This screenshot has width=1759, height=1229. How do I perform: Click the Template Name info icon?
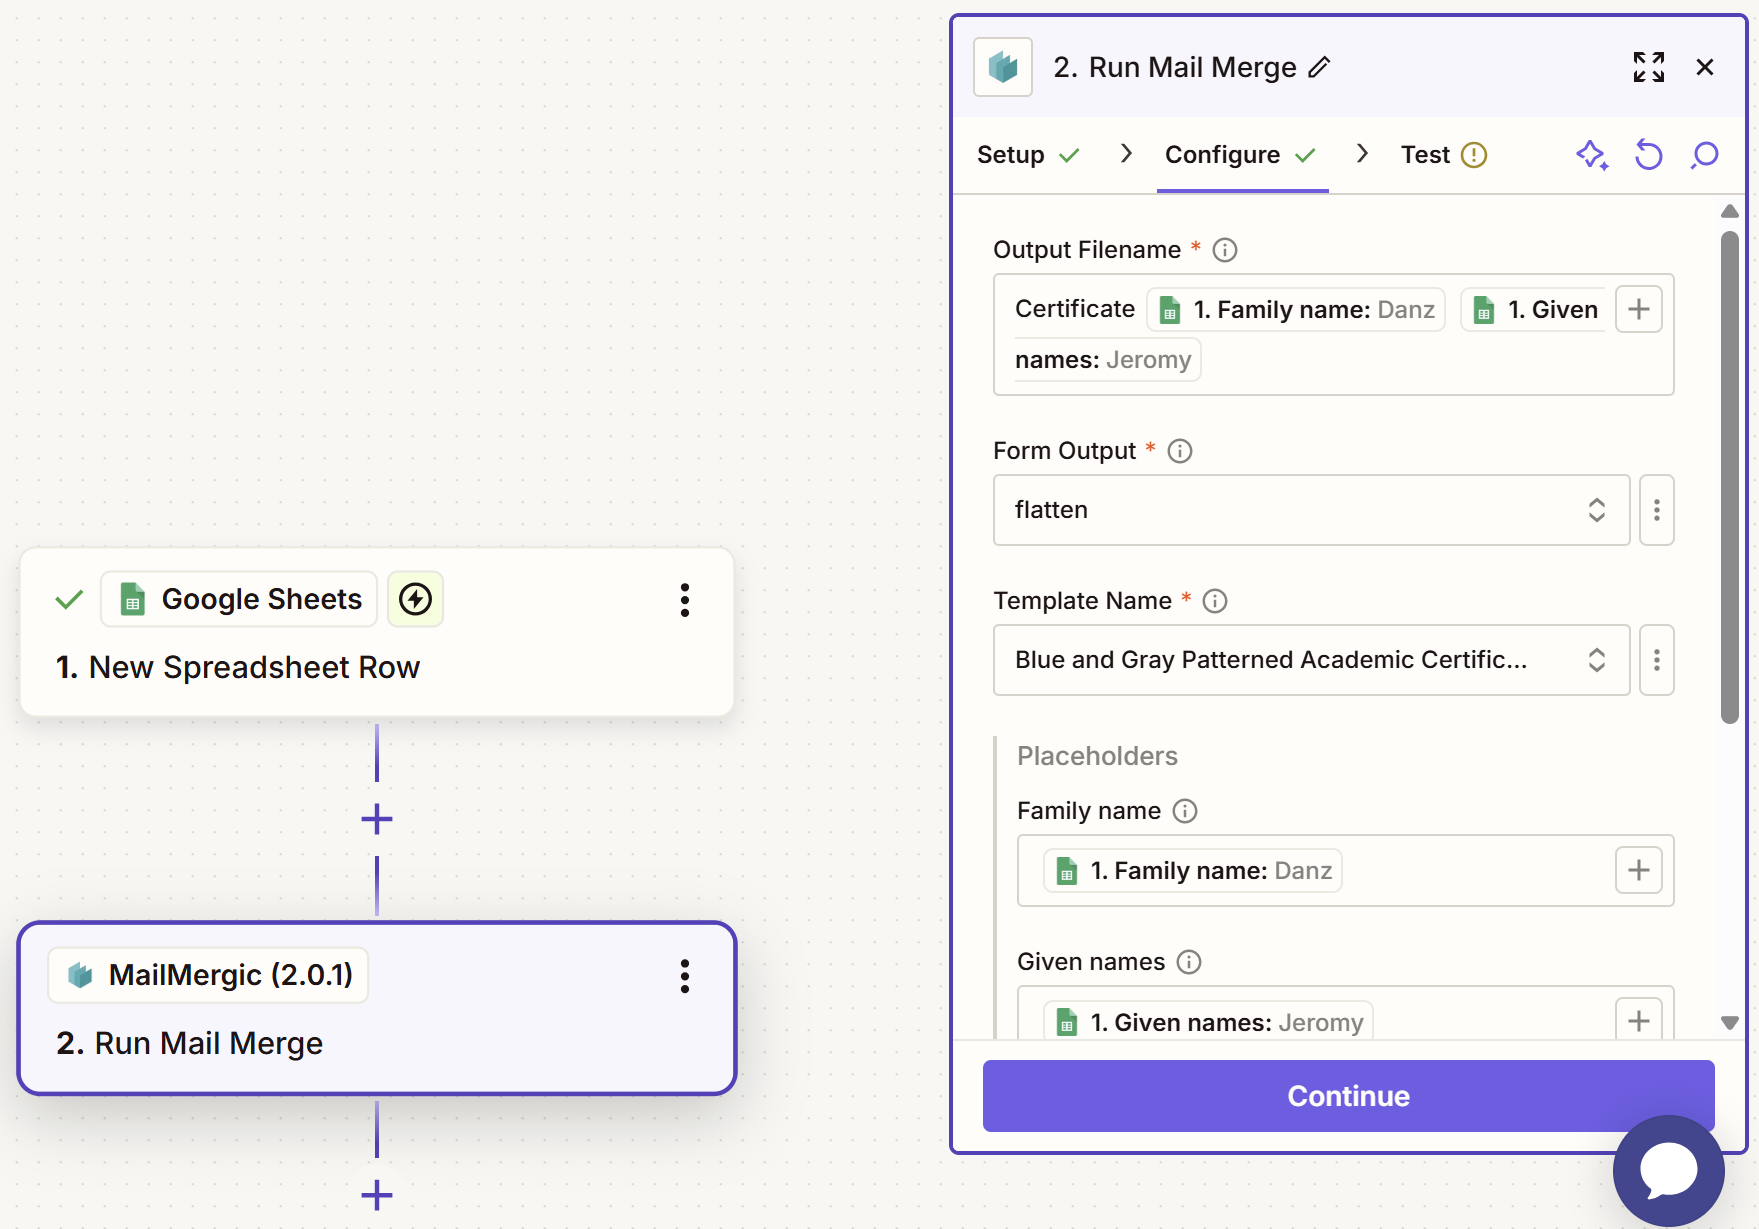coord(1215,601)
